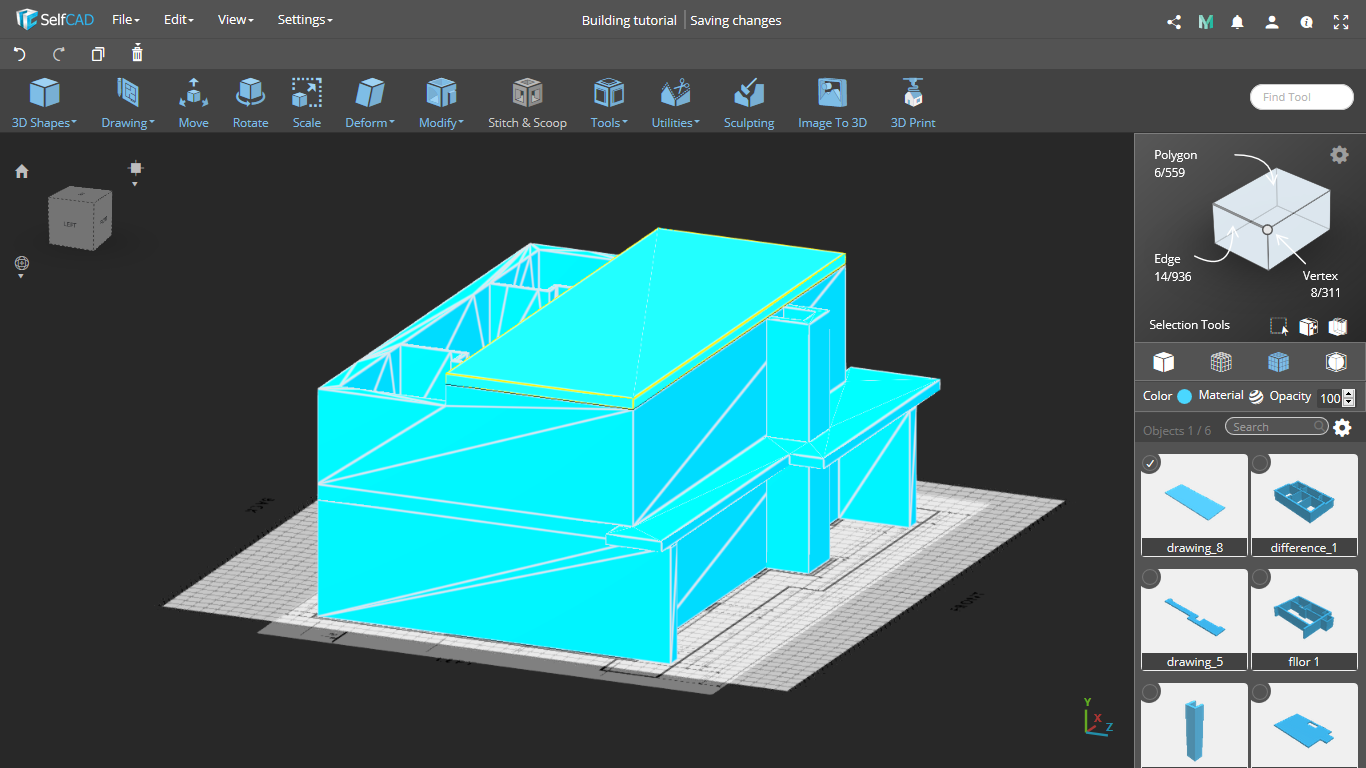Adjust the Opacity stepper arrows

pos(1349,398)
